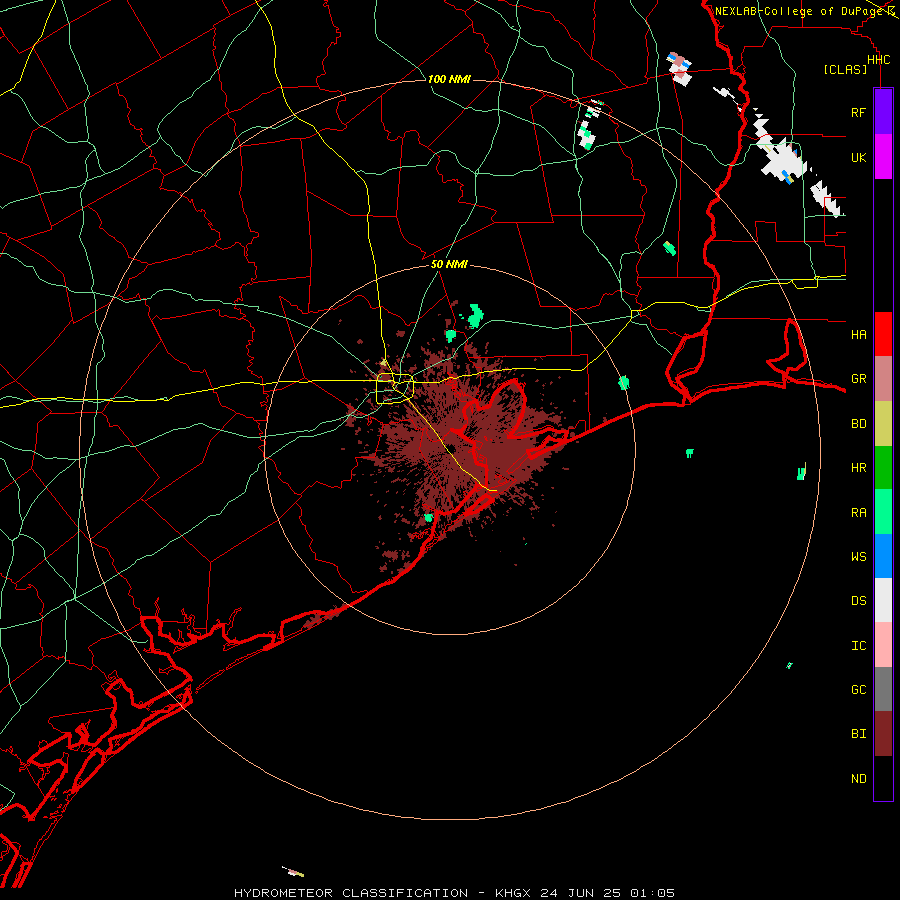
Task: Pick the mint green RA legend swatch
Action: 883,512
